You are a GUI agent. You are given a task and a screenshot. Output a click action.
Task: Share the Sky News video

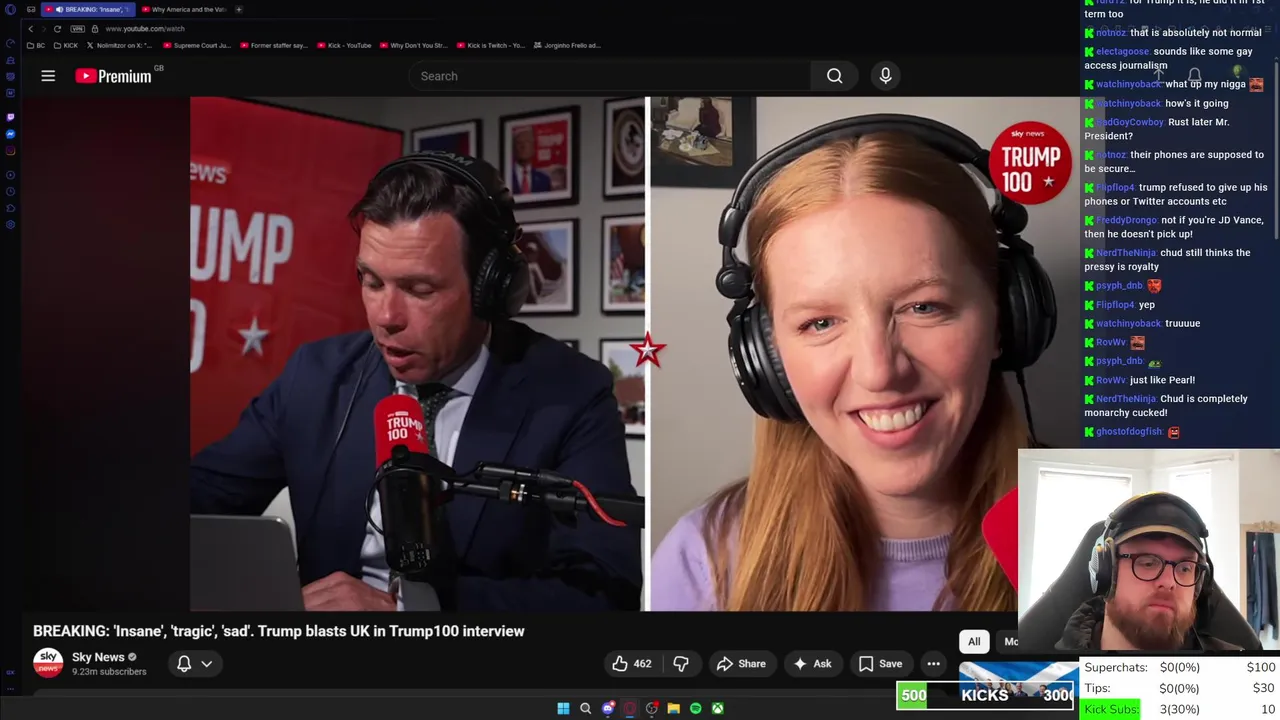741,664
